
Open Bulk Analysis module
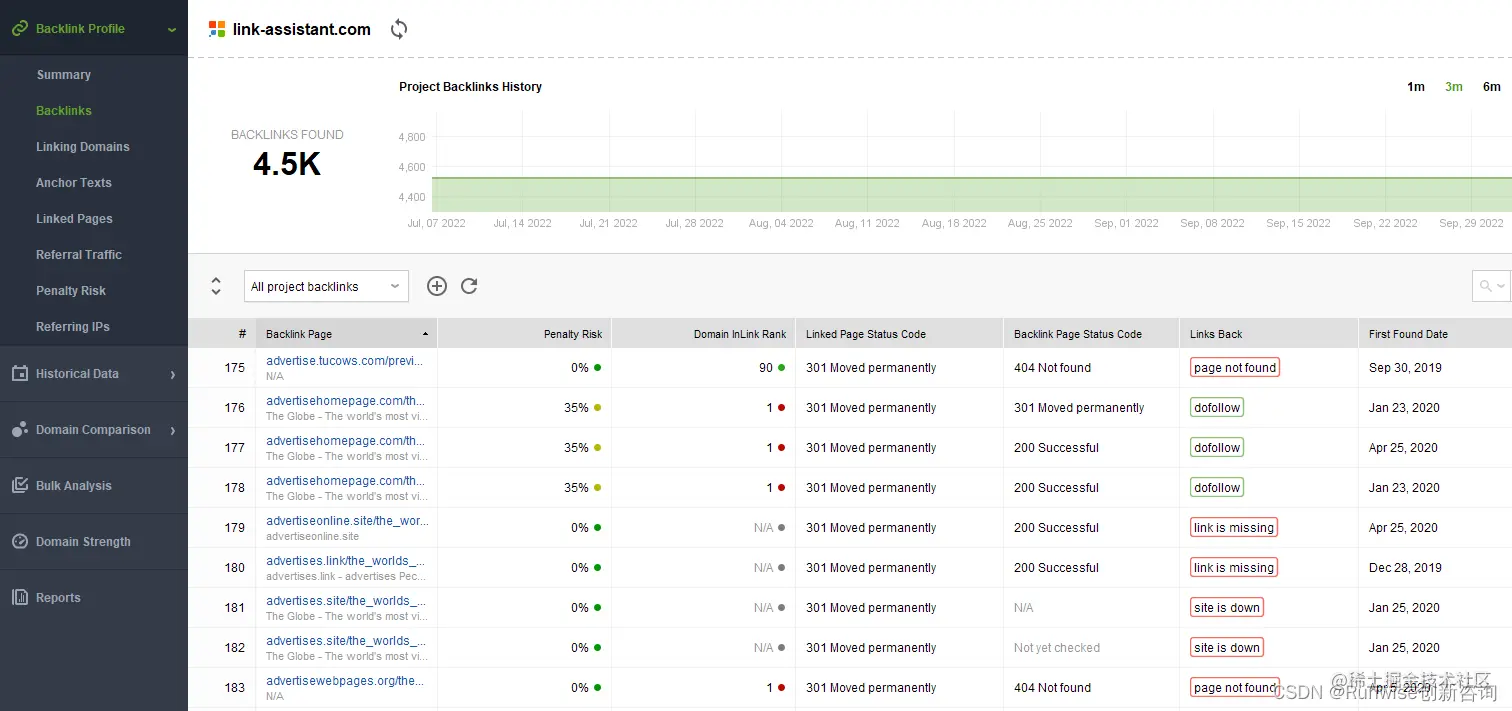click(x=74, y=486)
